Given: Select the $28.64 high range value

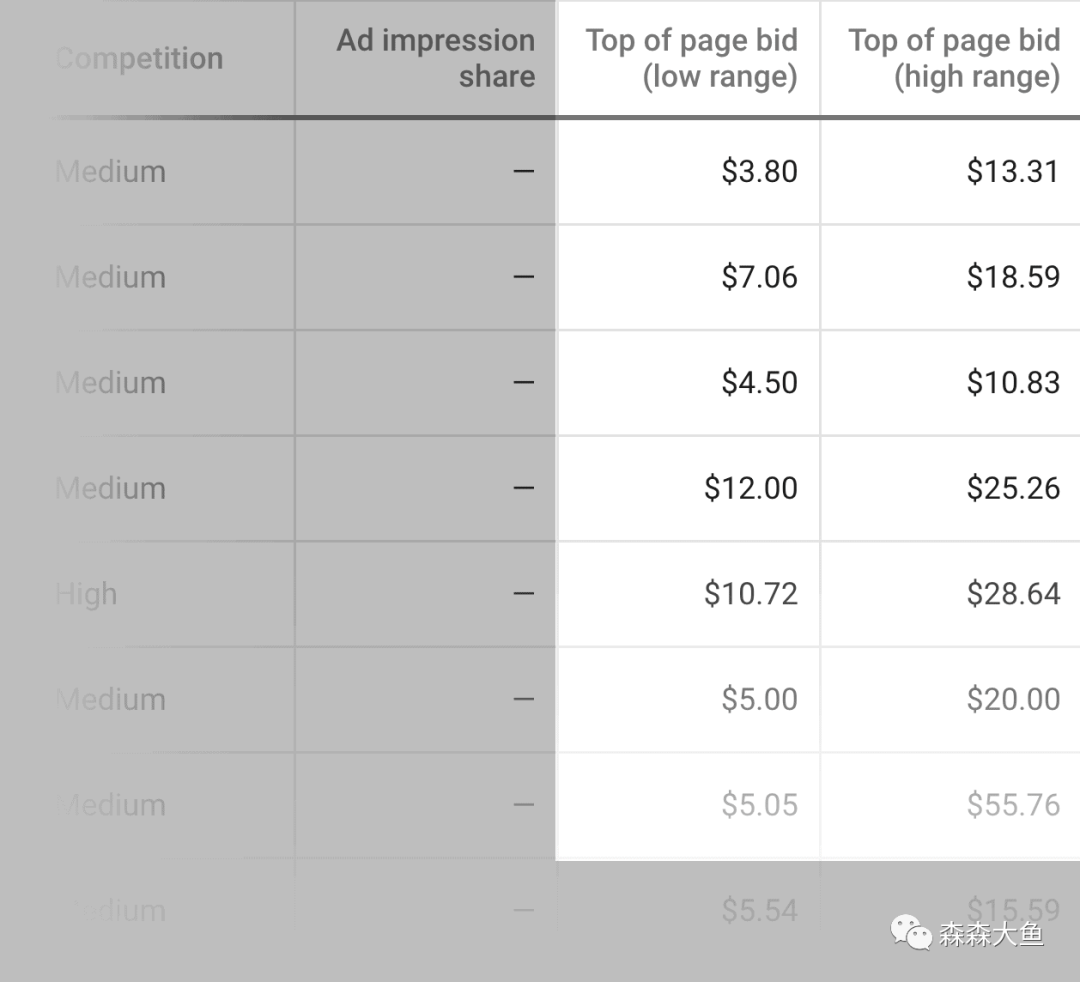Looking at the screenshot, I should click(x=1012, y=594).
